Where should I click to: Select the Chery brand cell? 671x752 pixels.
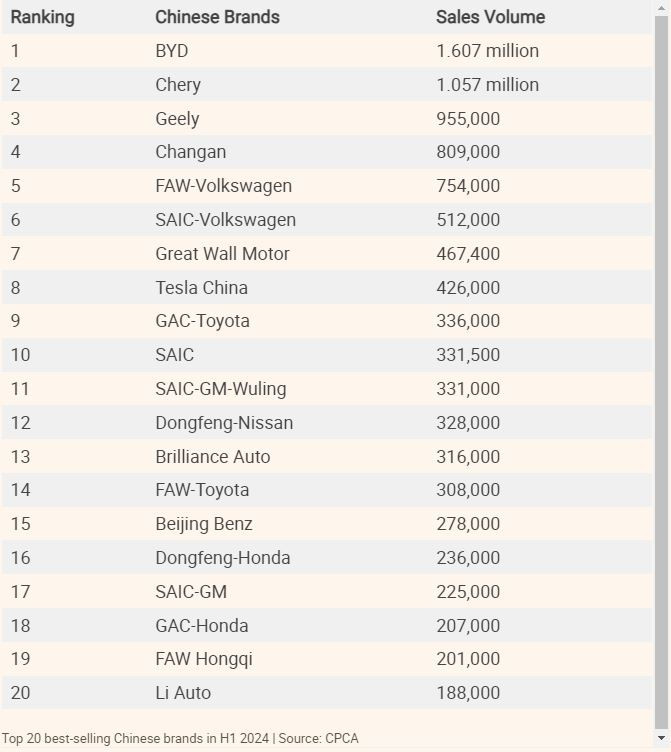[178, 85]
